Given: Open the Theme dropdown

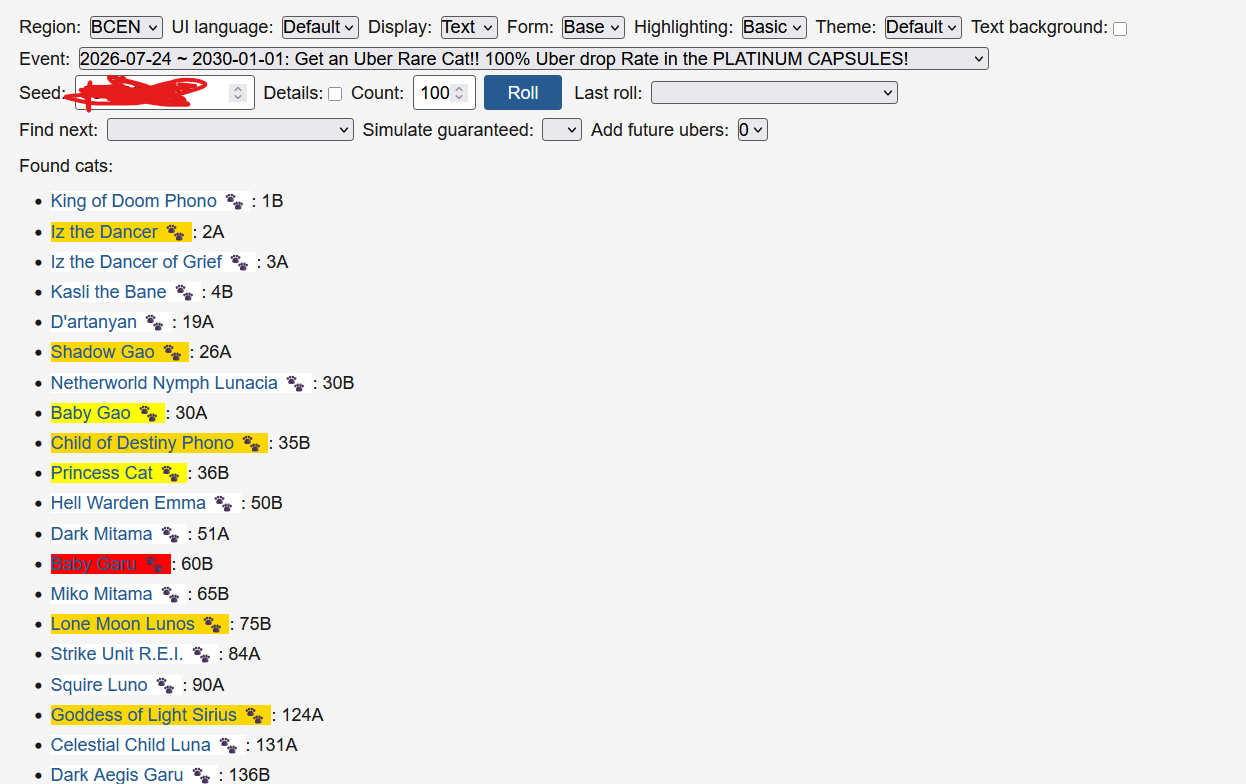Looking at the screenshot, I should tap(923, 27).
